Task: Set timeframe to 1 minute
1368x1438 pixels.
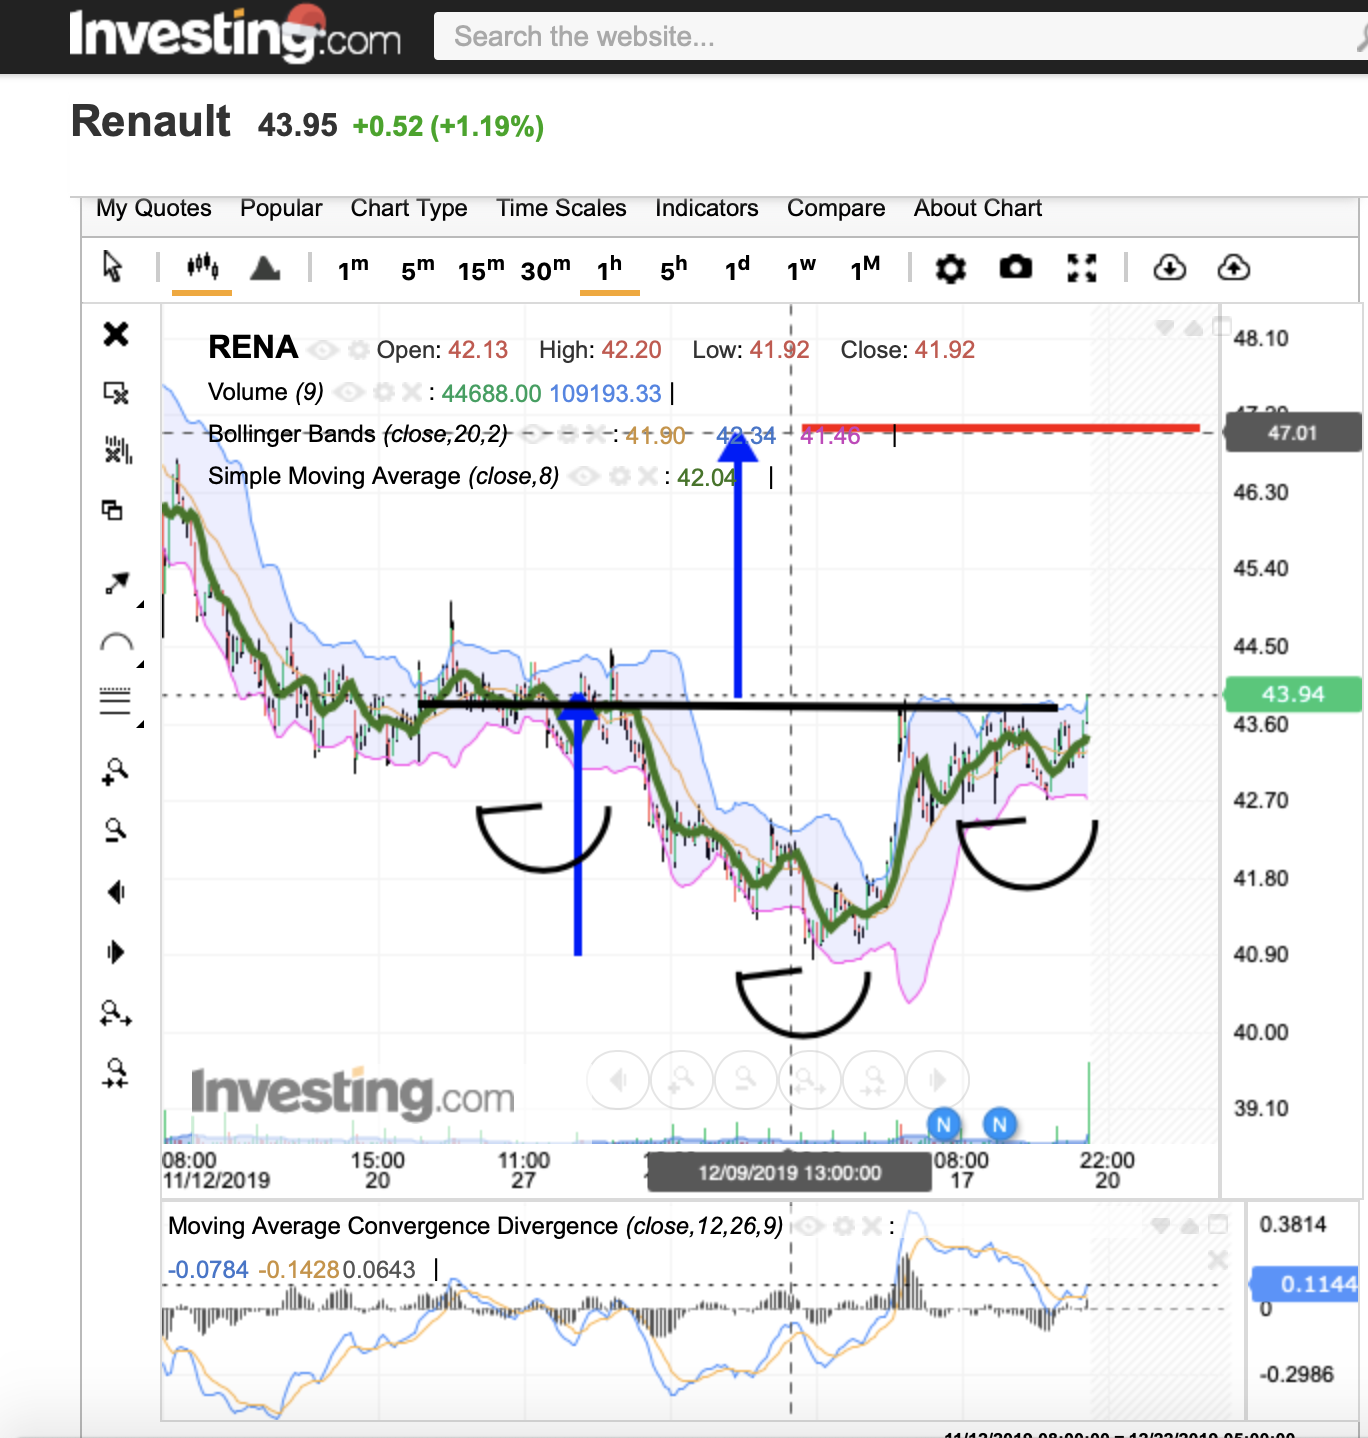Action: pyautogui.click(x=353, y=269)
